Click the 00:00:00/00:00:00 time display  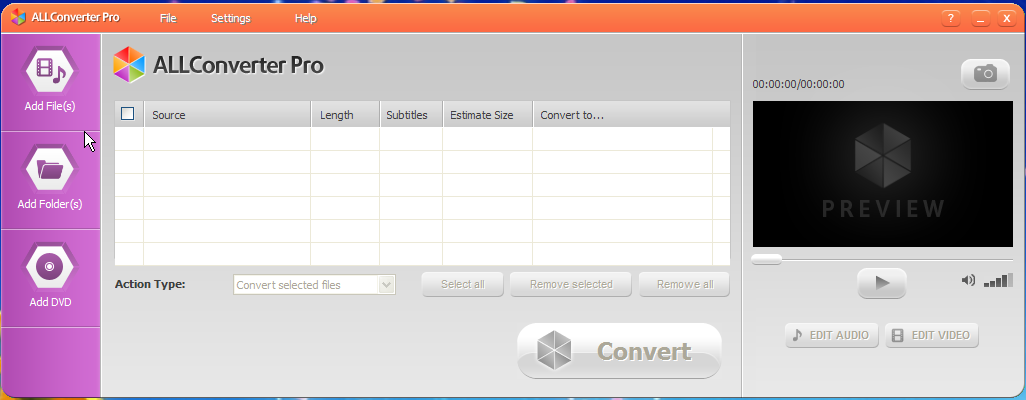[x=798, y=84]
